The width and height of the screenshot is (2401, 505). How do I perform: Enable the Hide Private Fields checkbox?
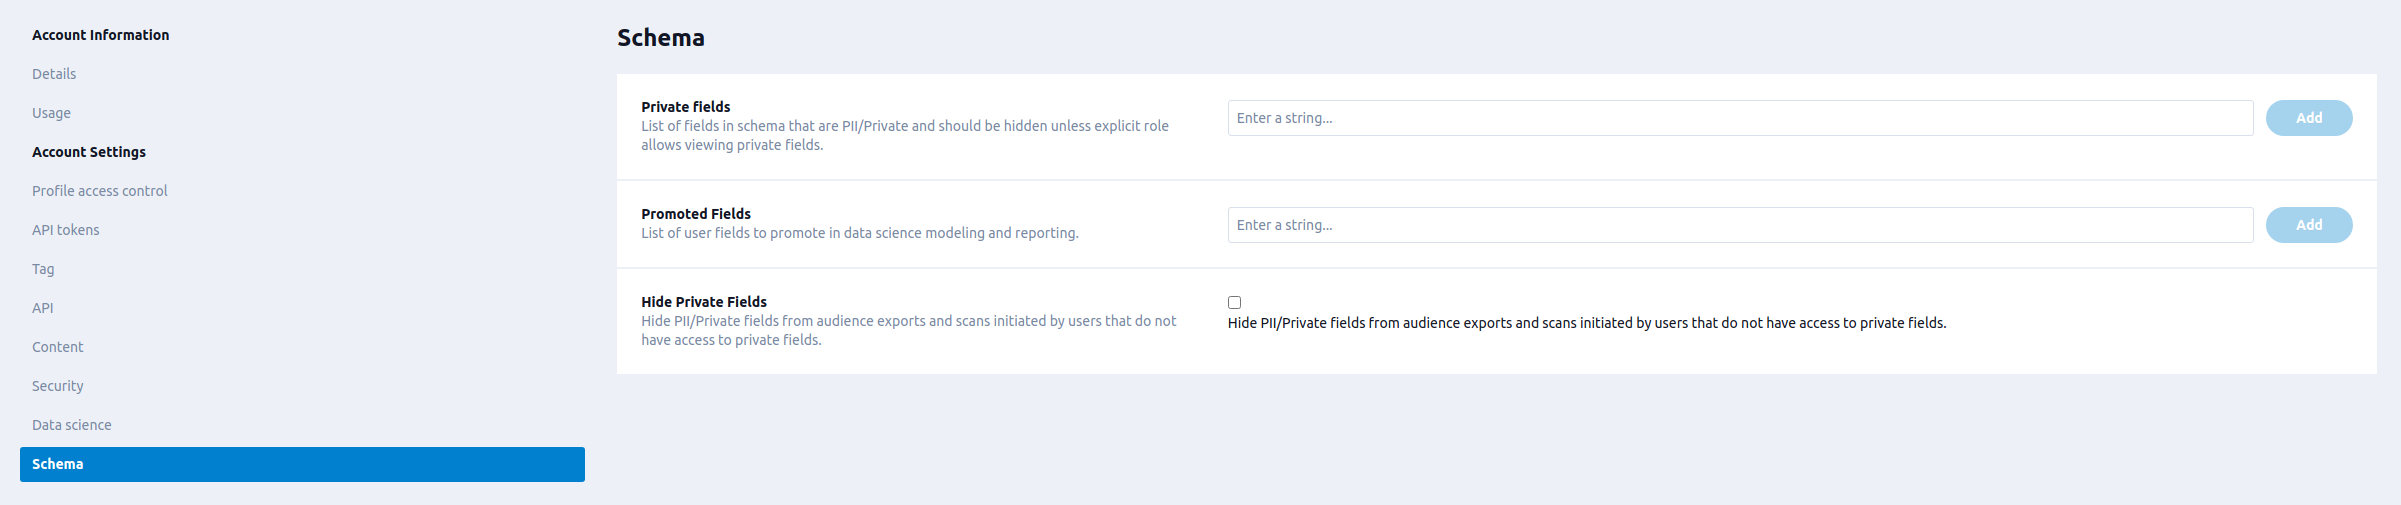coord(1234,302)
